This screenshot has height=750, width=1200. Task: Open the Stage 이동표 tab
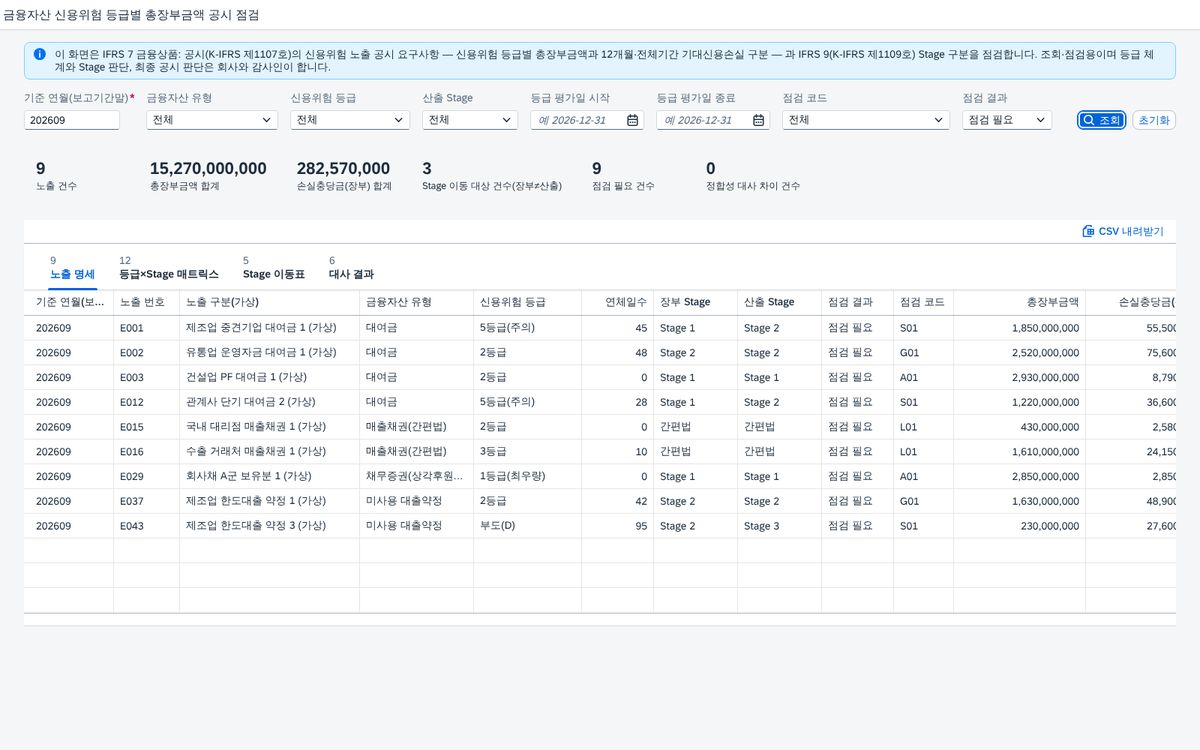pos(273,273)
